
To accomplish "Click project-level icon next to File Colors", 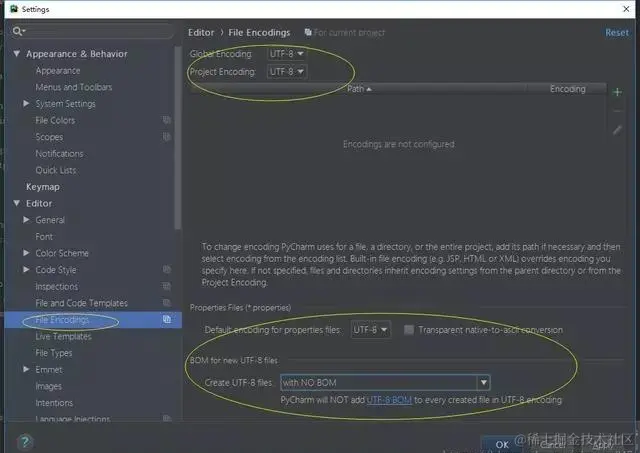I will pos(167,120).
